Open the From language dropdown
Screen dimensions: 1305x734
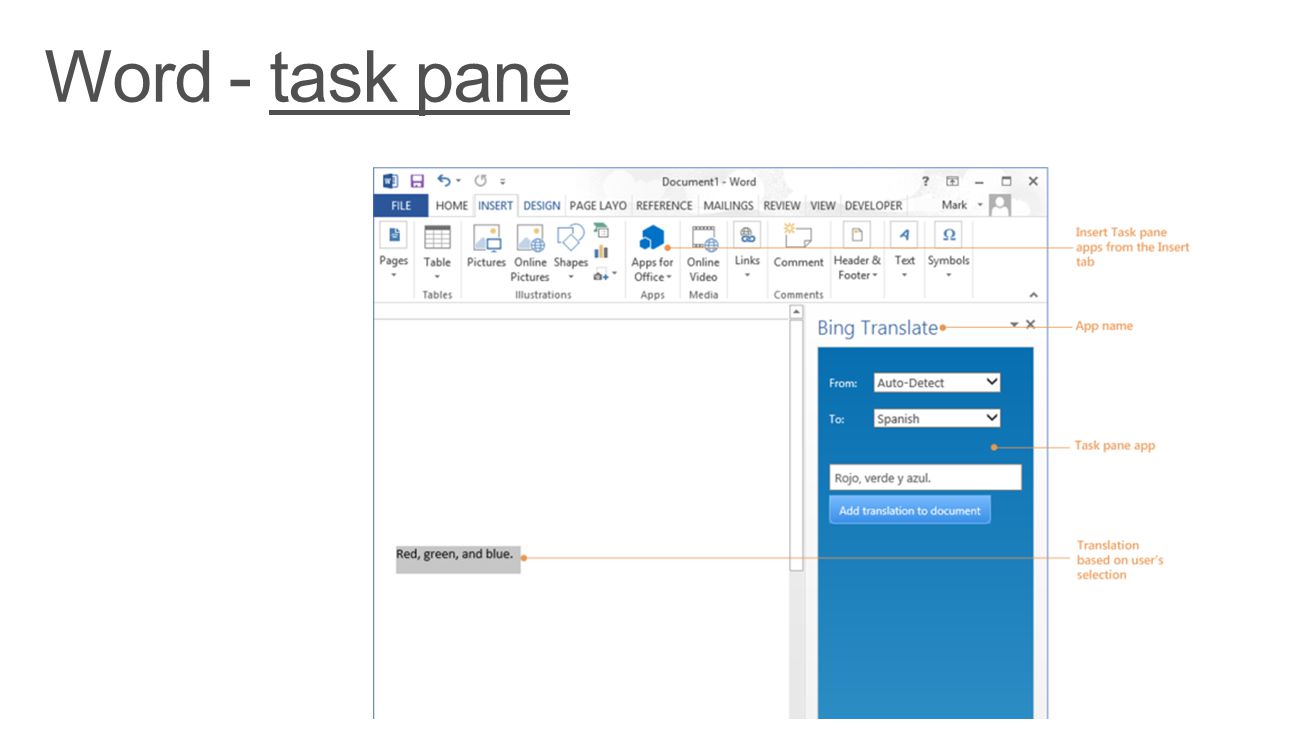(937, 382)
